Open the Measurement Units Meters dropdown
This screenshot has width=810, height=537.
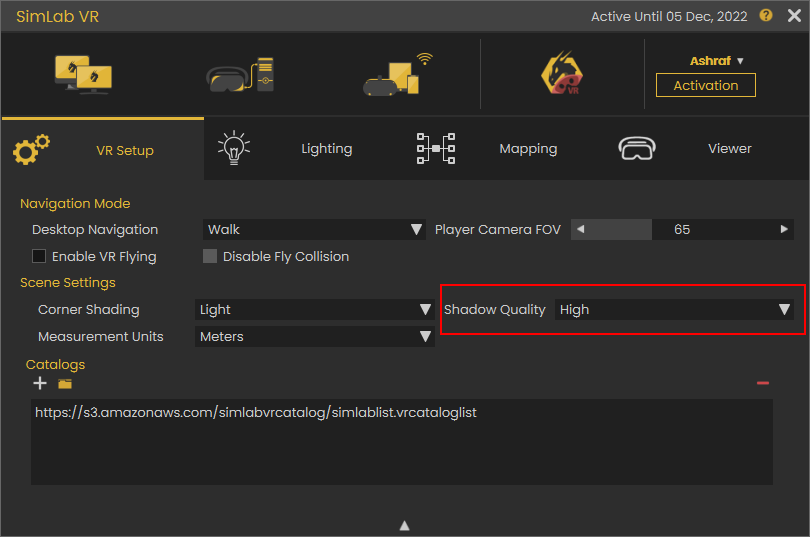[x=314, y=336]
